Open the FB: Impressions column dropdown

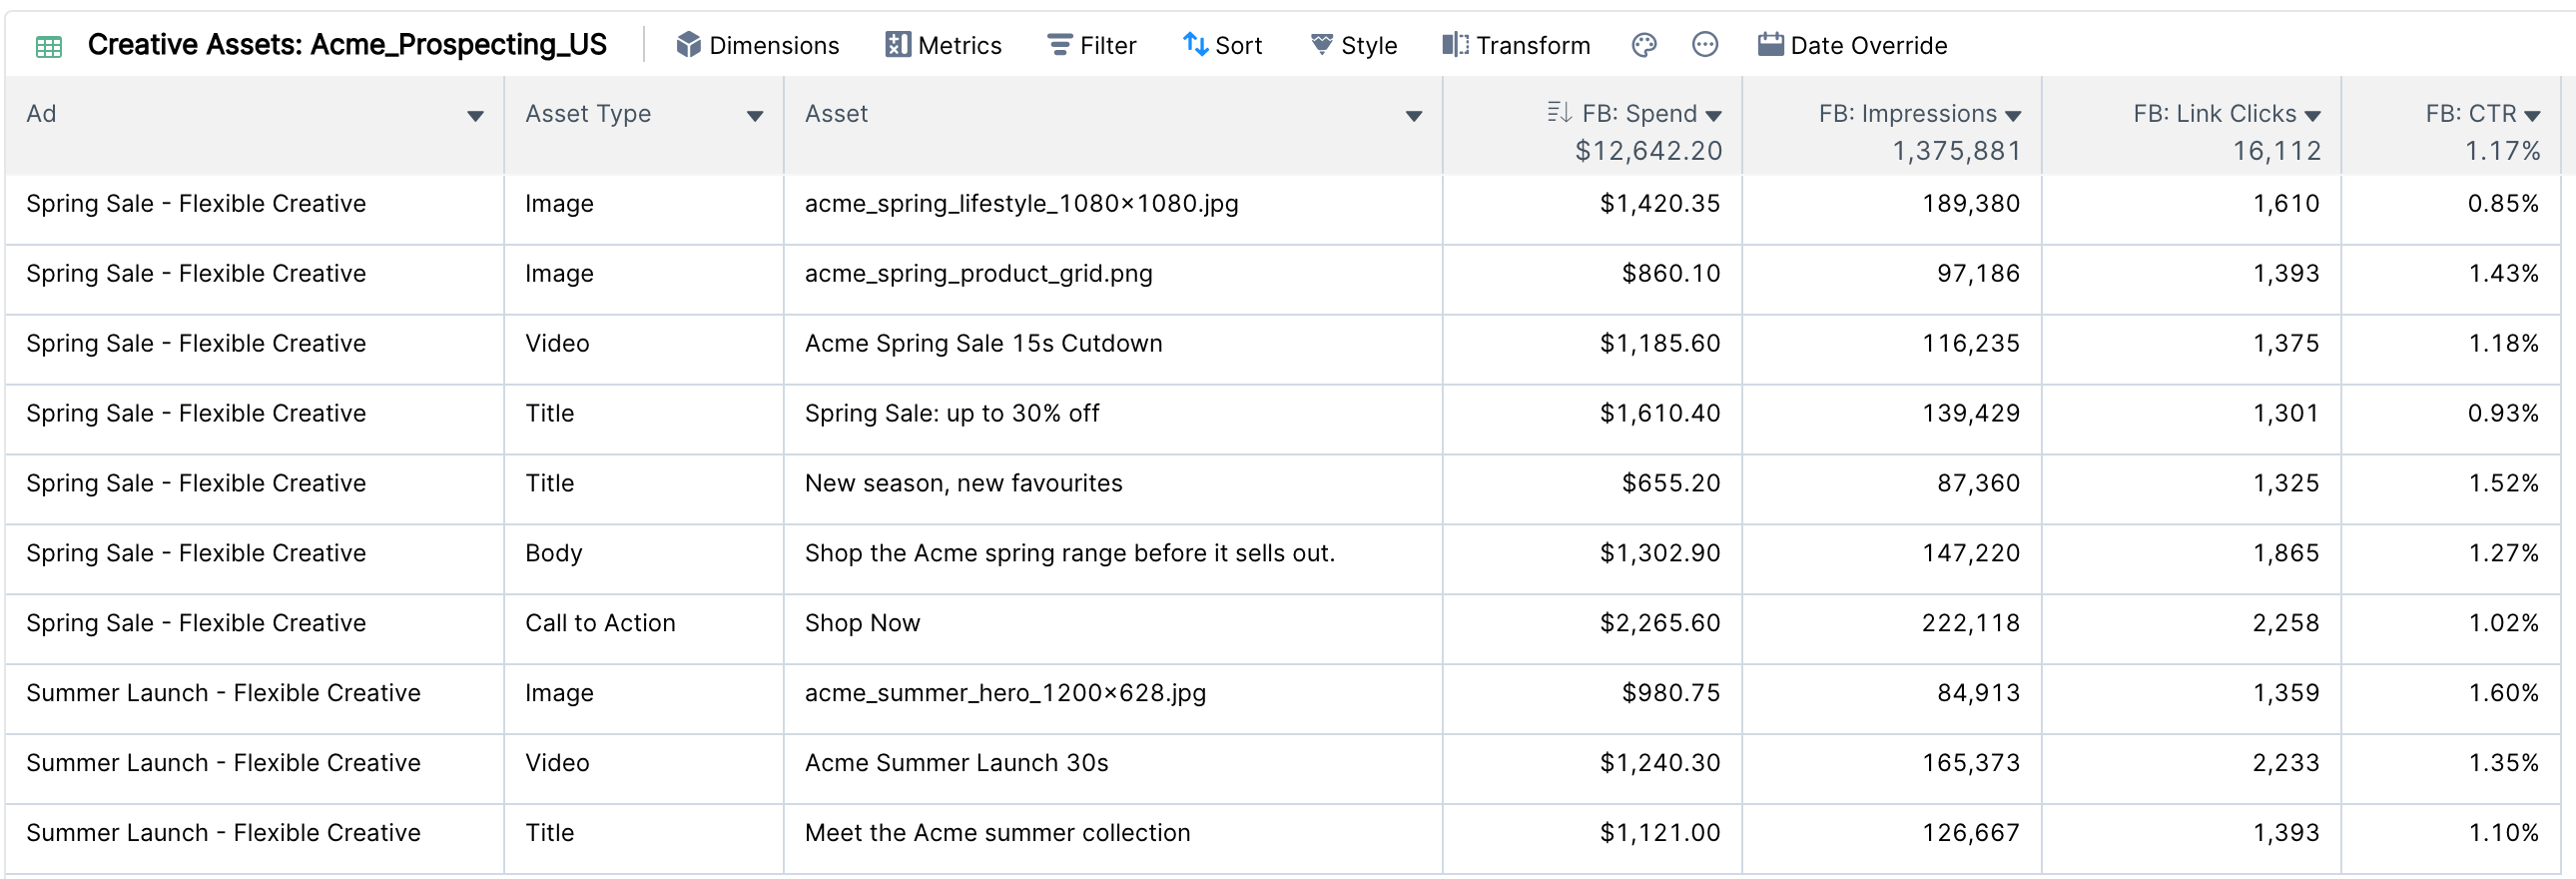[x=2012, y=116]
